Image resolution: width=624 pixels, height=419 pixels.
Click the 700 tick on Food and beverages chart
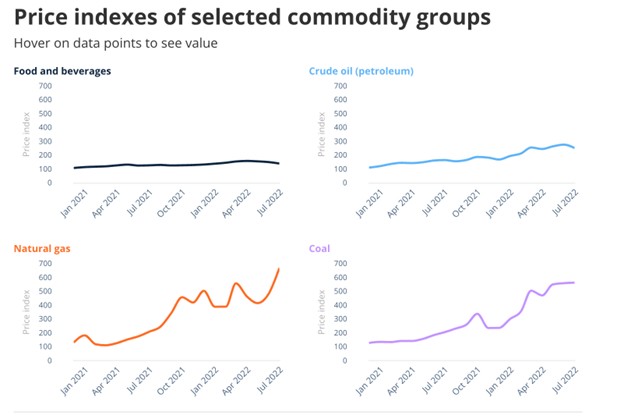point(45,85)
